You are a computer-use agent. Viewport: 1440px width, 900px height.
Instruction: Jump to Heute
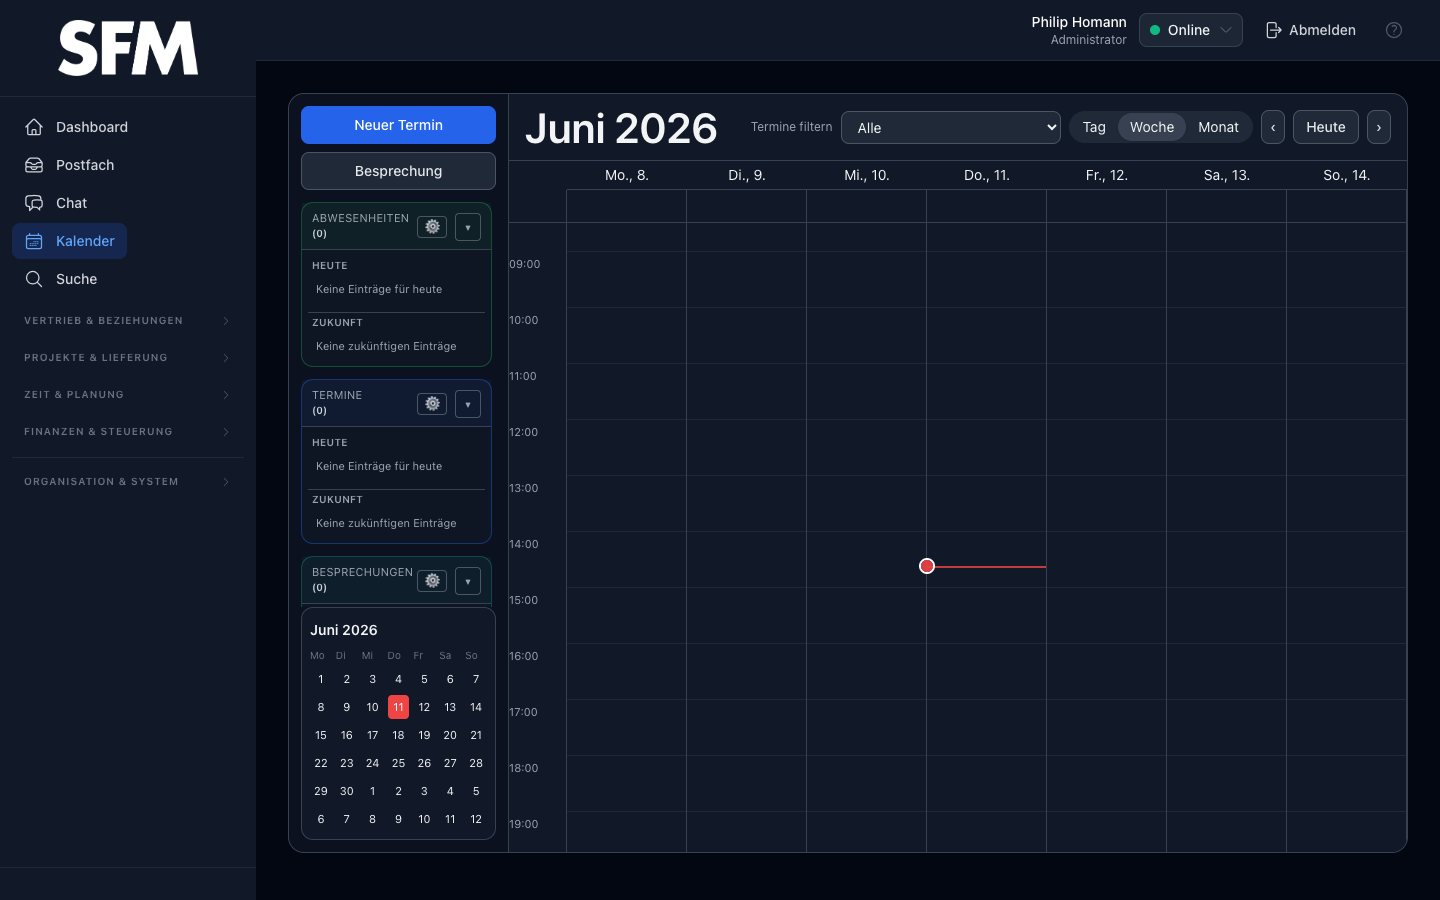coord(1326,127)
